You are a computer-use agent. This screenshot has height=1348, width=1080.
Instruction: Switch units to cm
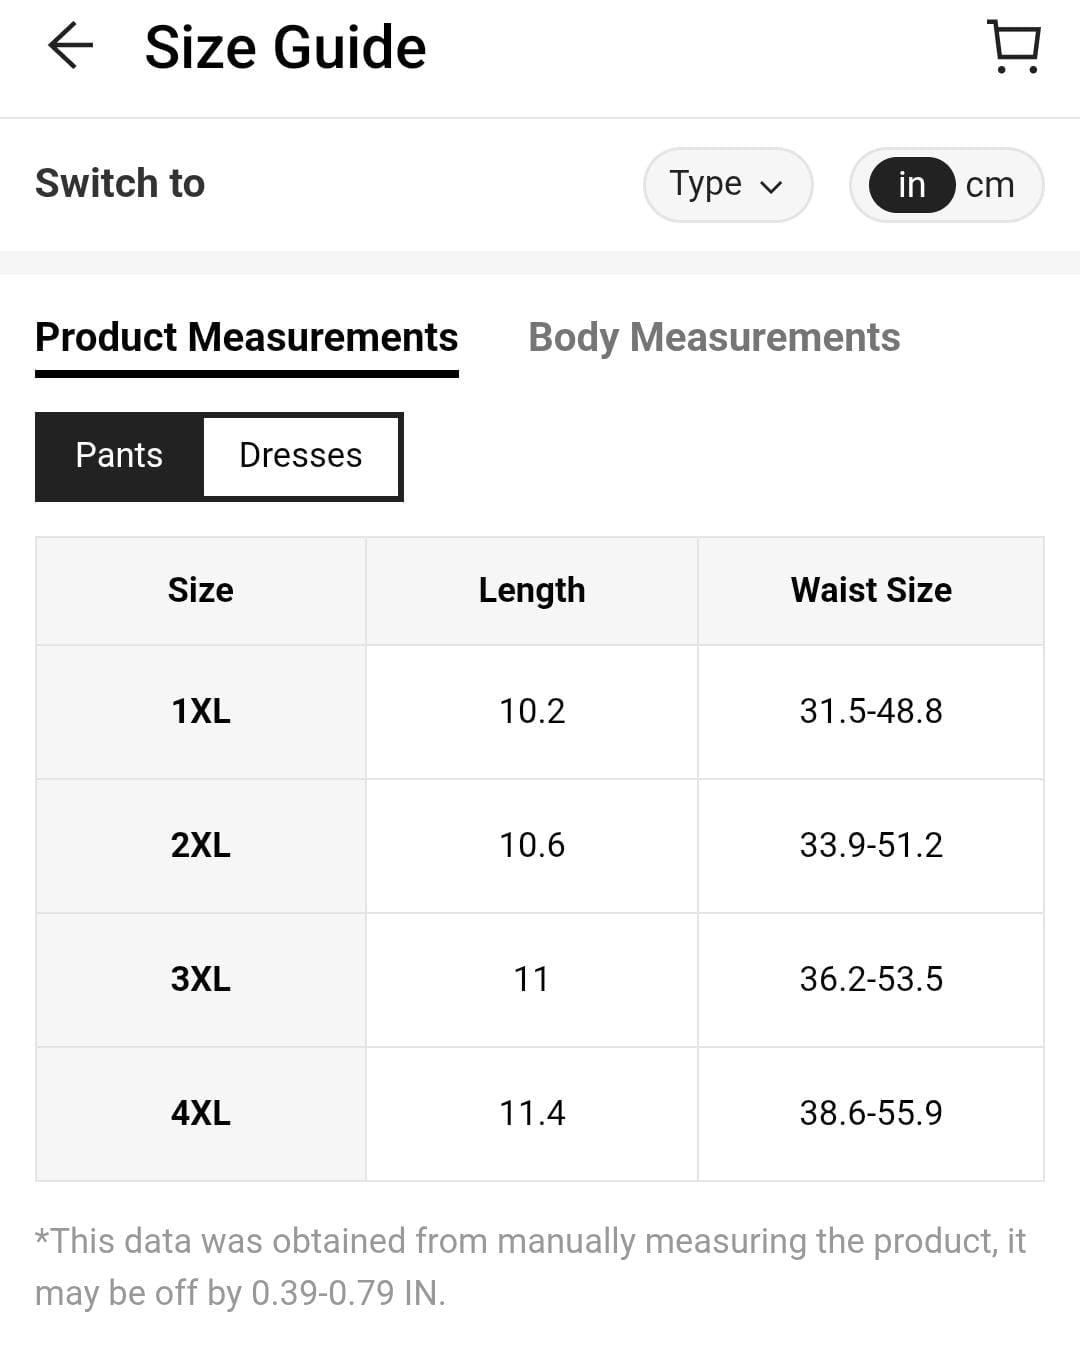point(990,185)
